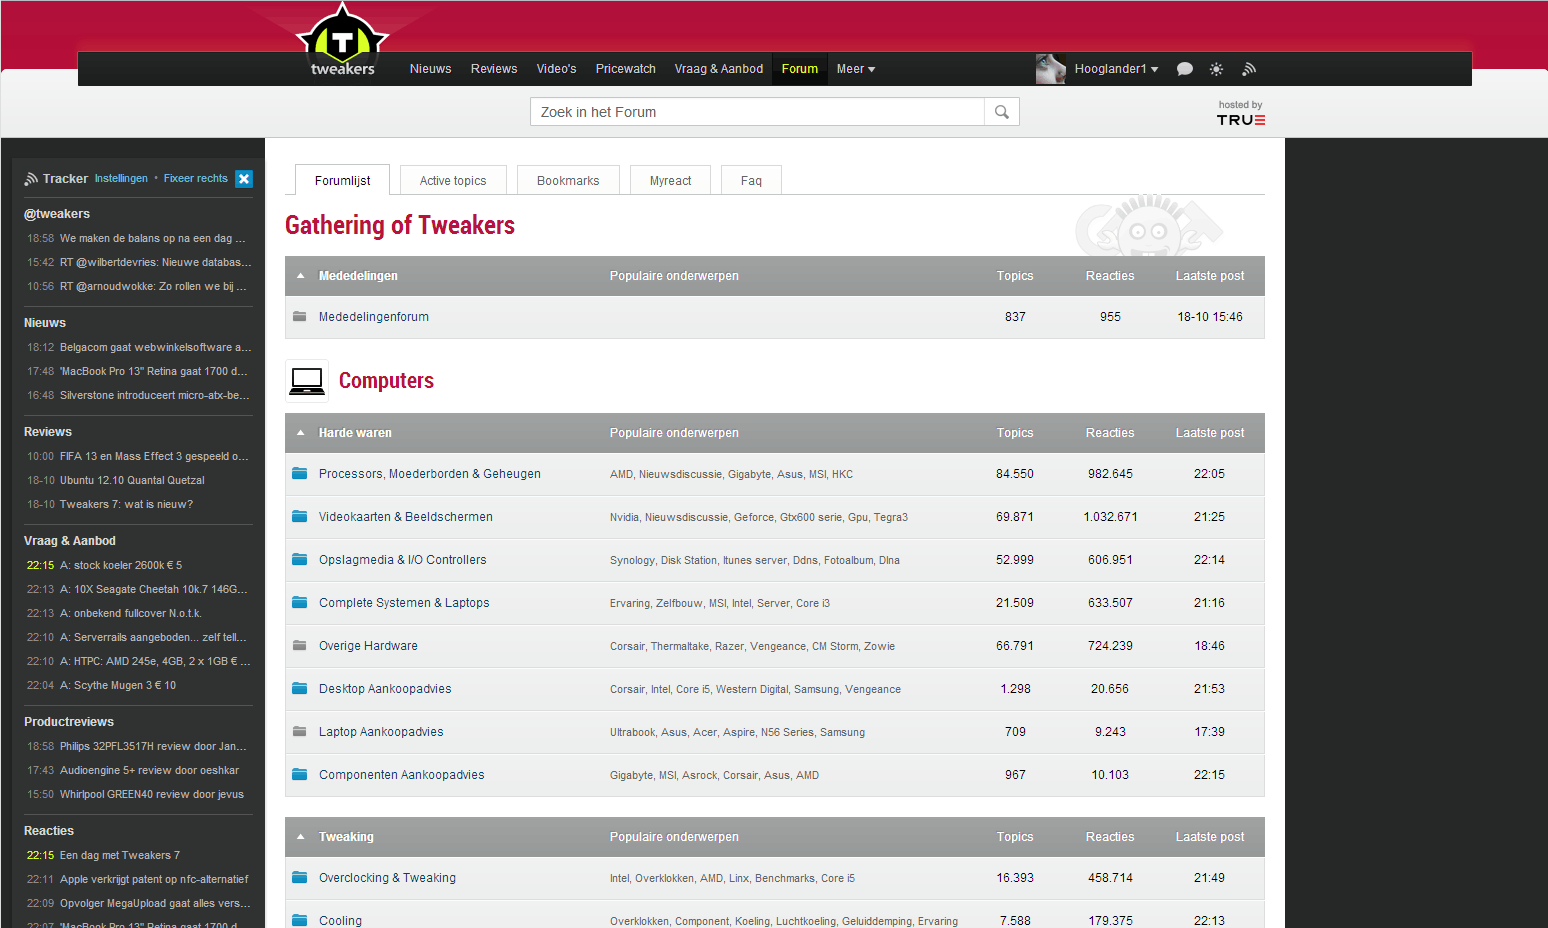Switch to the Bookmarks tab
The height and width of the screenshot is (928, 1548).
(568, 180)
